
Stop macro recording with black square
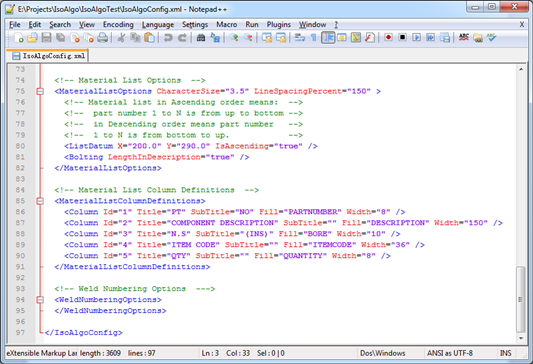[402, 37]
